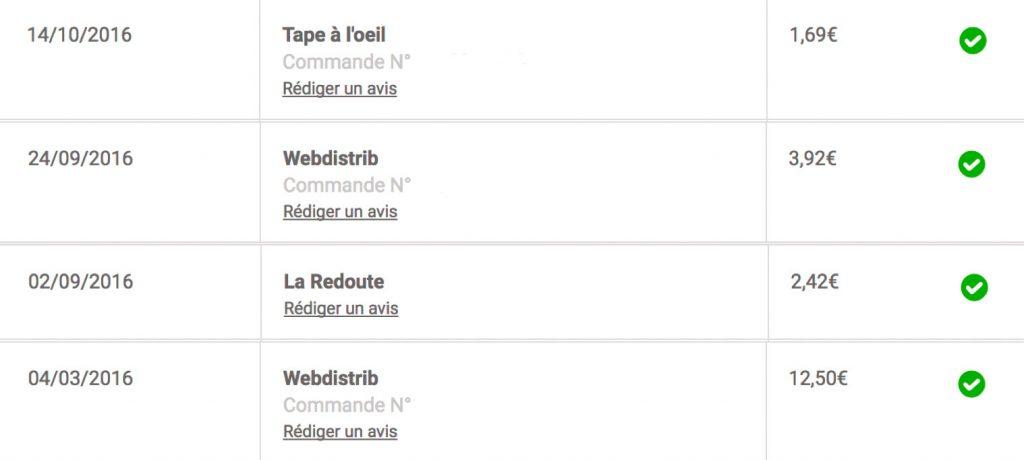Open Rédiger un avis for 04/03/2016 Webdistrib
This screenshot has height=460, width=1024.
(340, 432)
